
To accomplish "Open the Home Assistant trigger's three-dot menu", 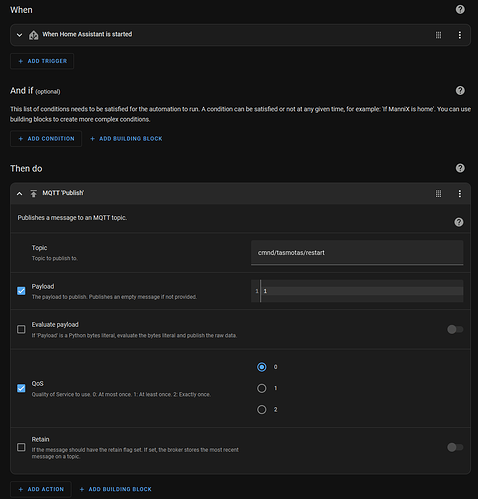I will pyautogui.click(x=460, y=35).
